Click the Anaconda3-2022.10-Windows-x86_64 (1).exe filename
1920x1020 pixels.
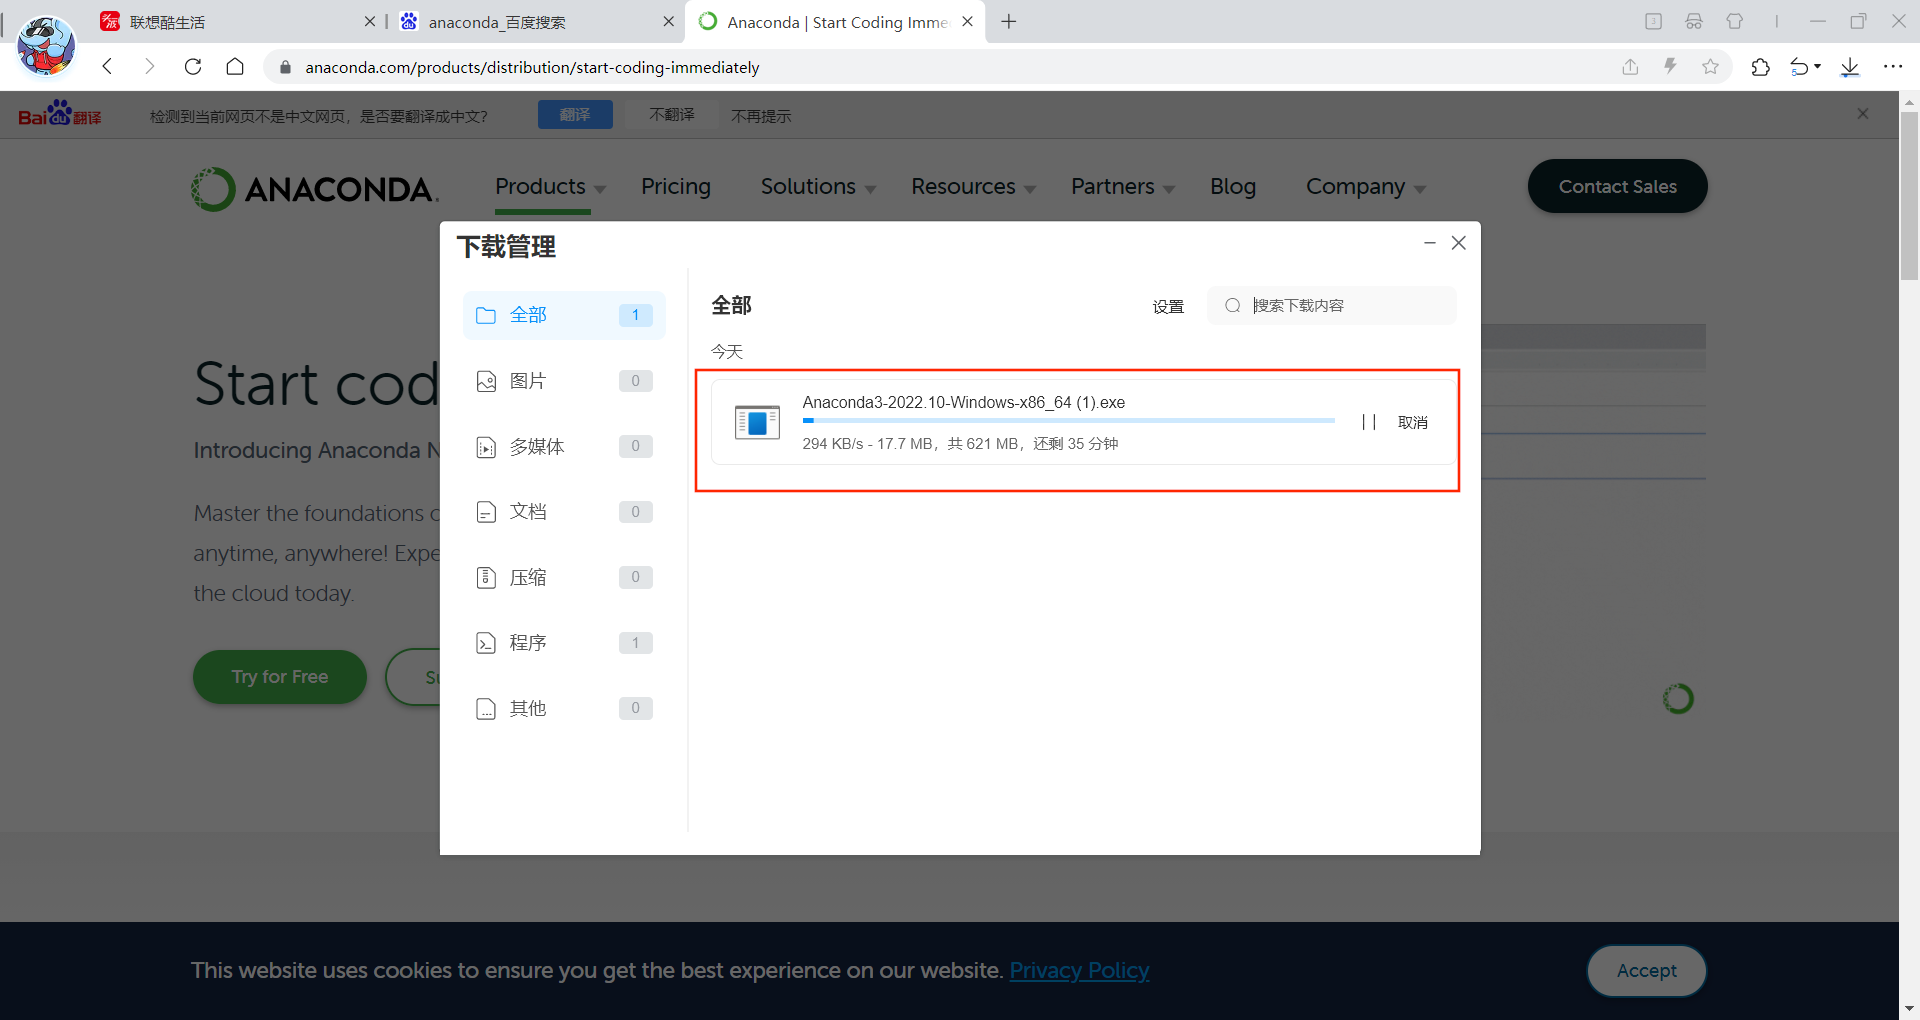pyautogui.click(x=963, y=402)
